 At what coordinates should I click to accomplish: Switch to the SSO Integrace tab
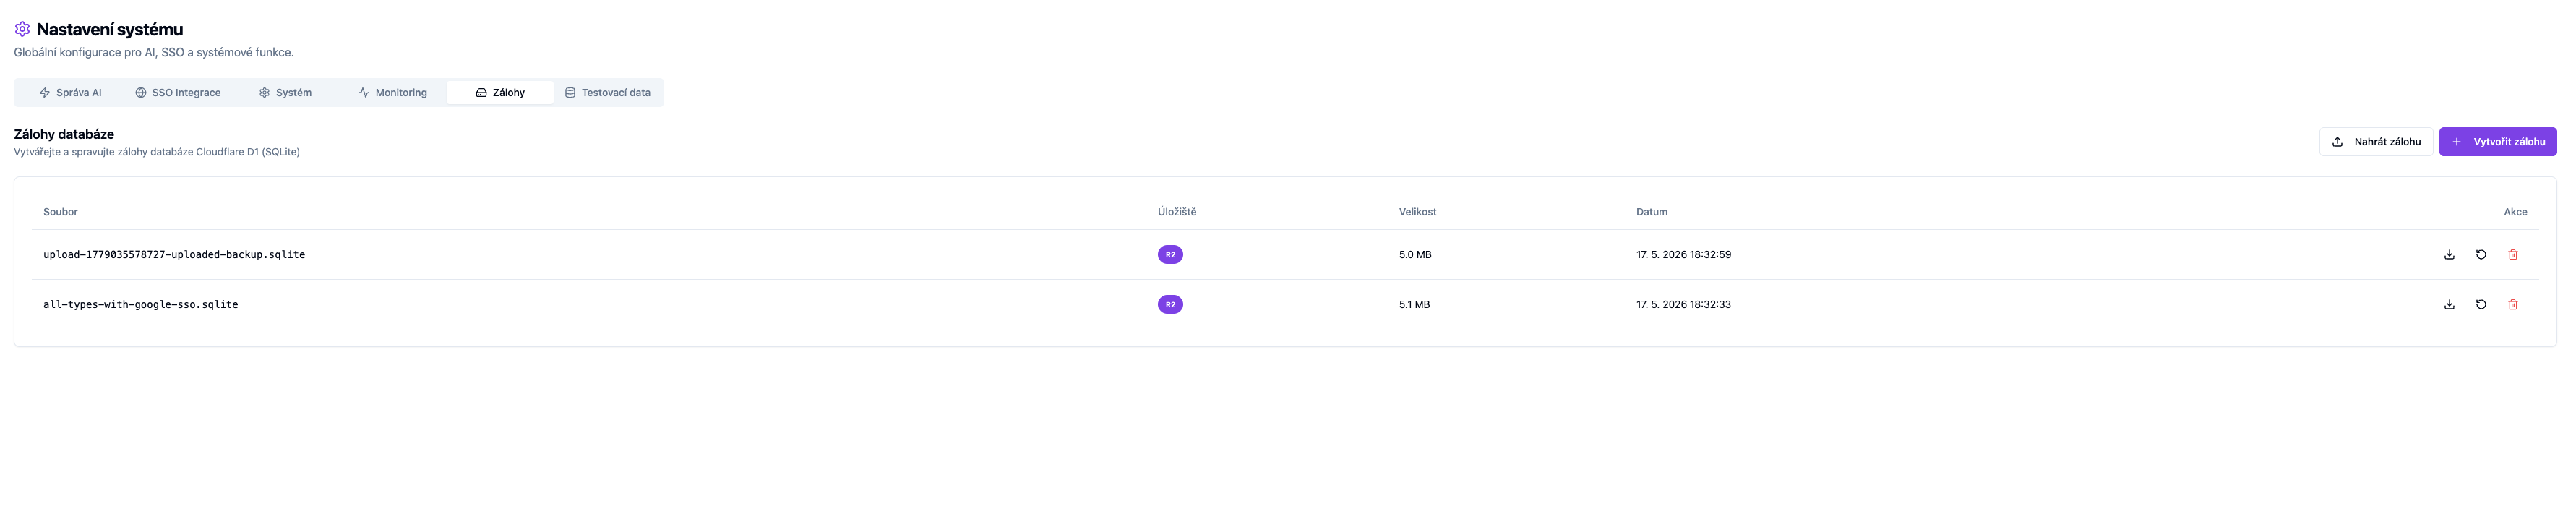tap(178, 93)
